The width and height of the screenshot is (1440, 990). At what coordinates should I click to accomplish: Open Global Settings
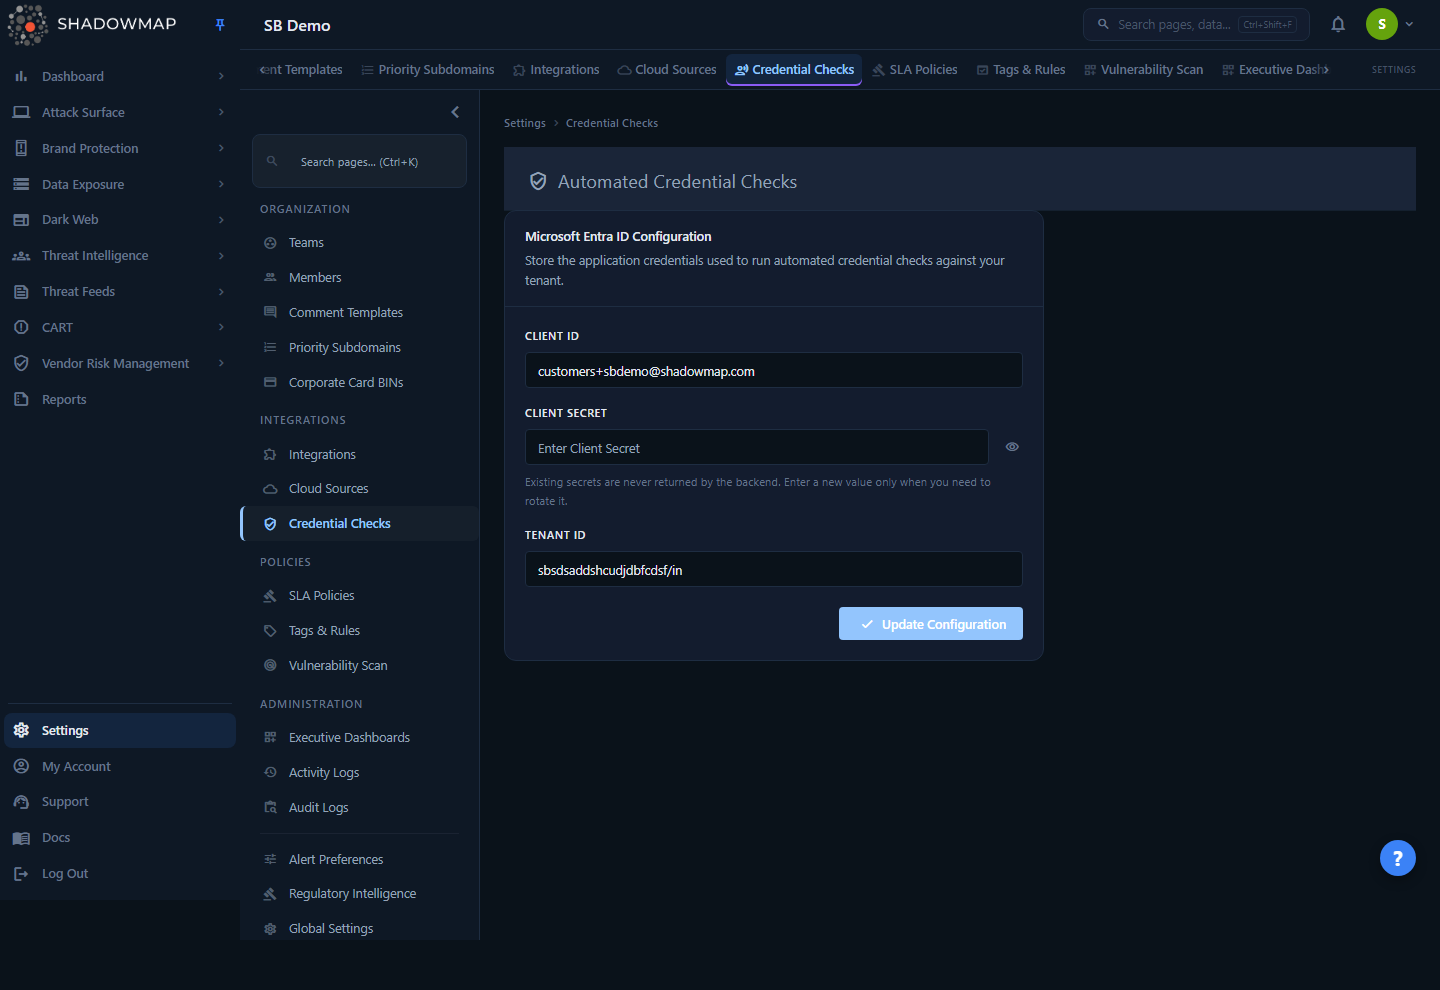[331, 929]
